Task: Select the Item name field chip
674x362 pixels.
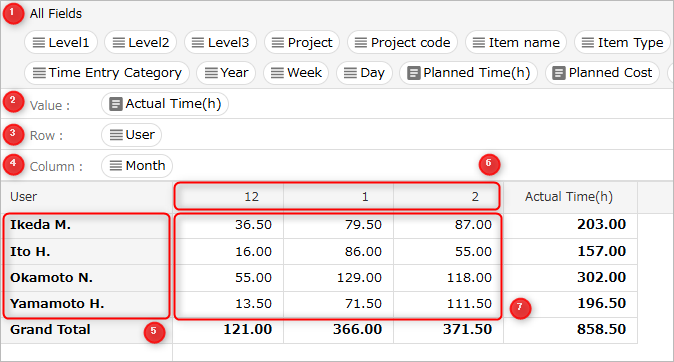Action: coord(516,42)
